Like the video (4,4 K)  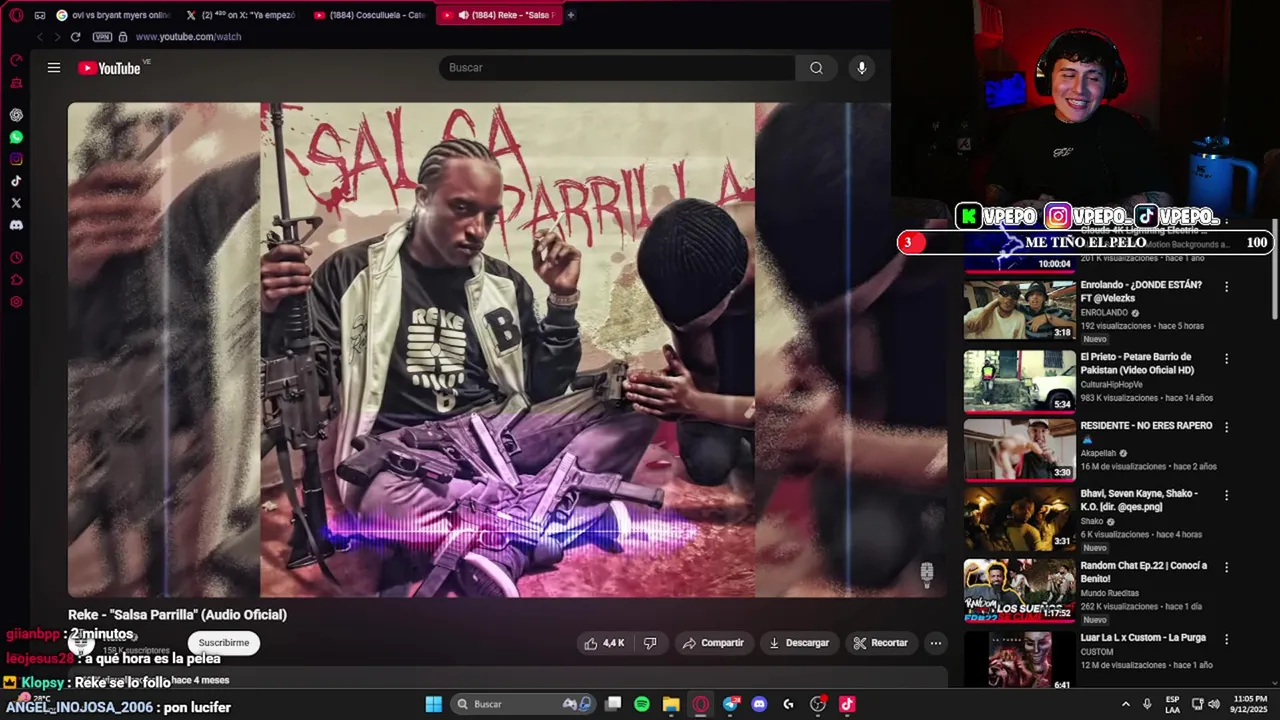tap(604, 643)
